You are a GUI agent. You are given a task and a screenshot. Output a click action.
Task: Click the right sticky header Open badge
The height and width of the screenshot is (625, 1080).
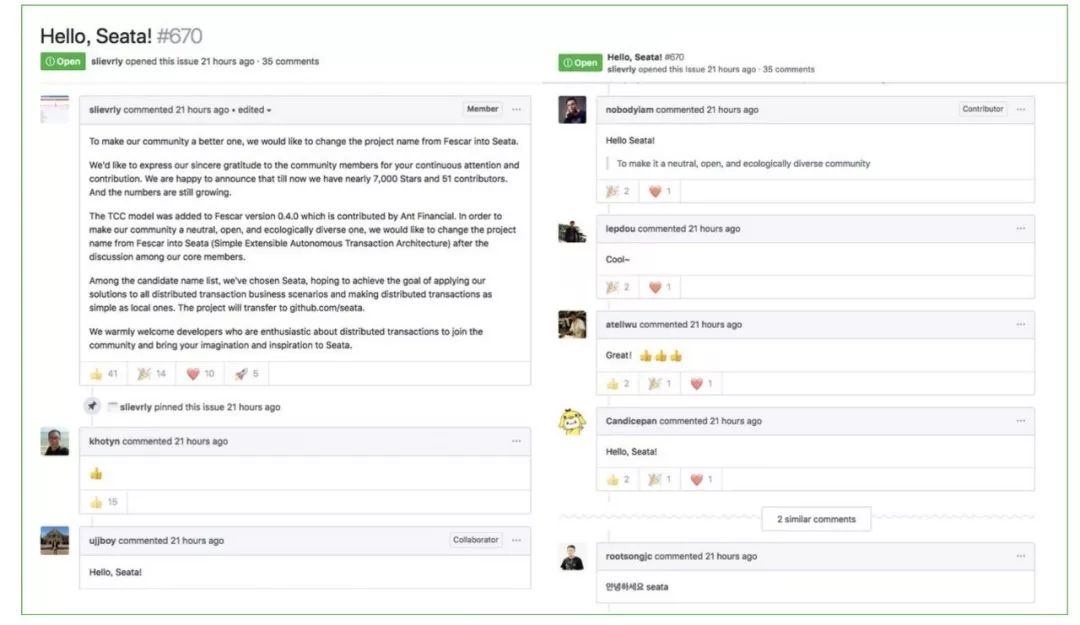580,63
